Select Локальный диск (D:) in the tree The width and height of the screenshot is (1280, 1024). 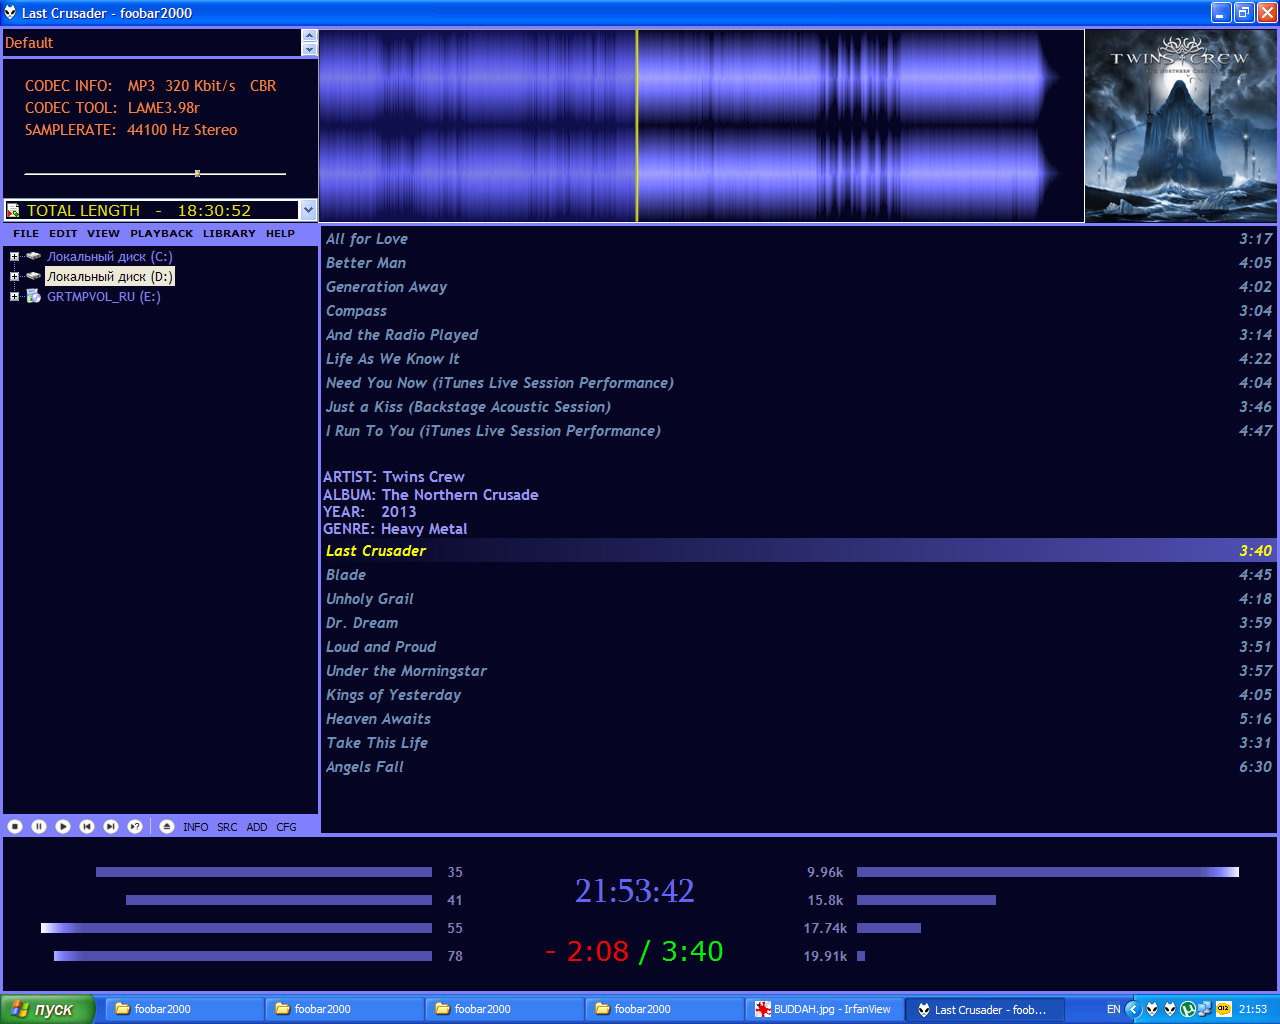pyautogui.click(x=110, y=277)
